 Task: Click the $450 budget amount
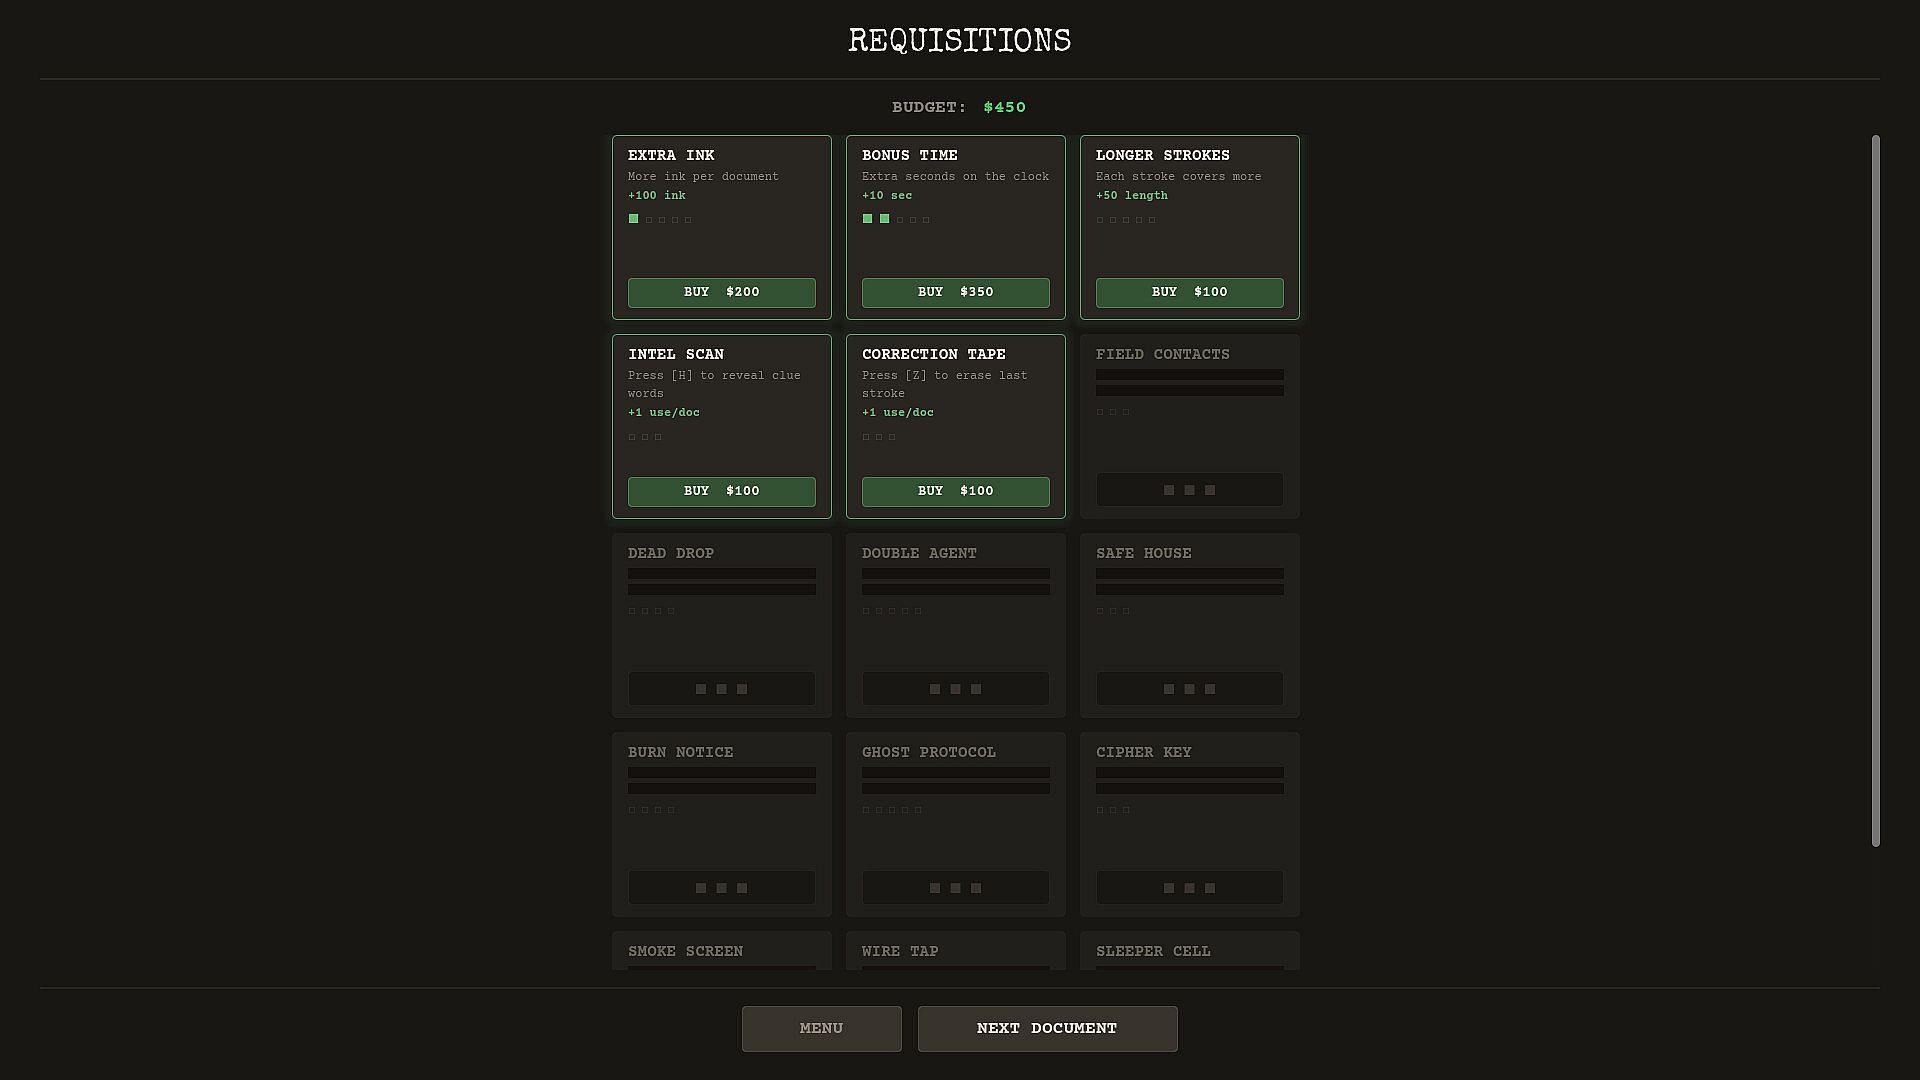pyautogui.click(x=1004, y=107)
